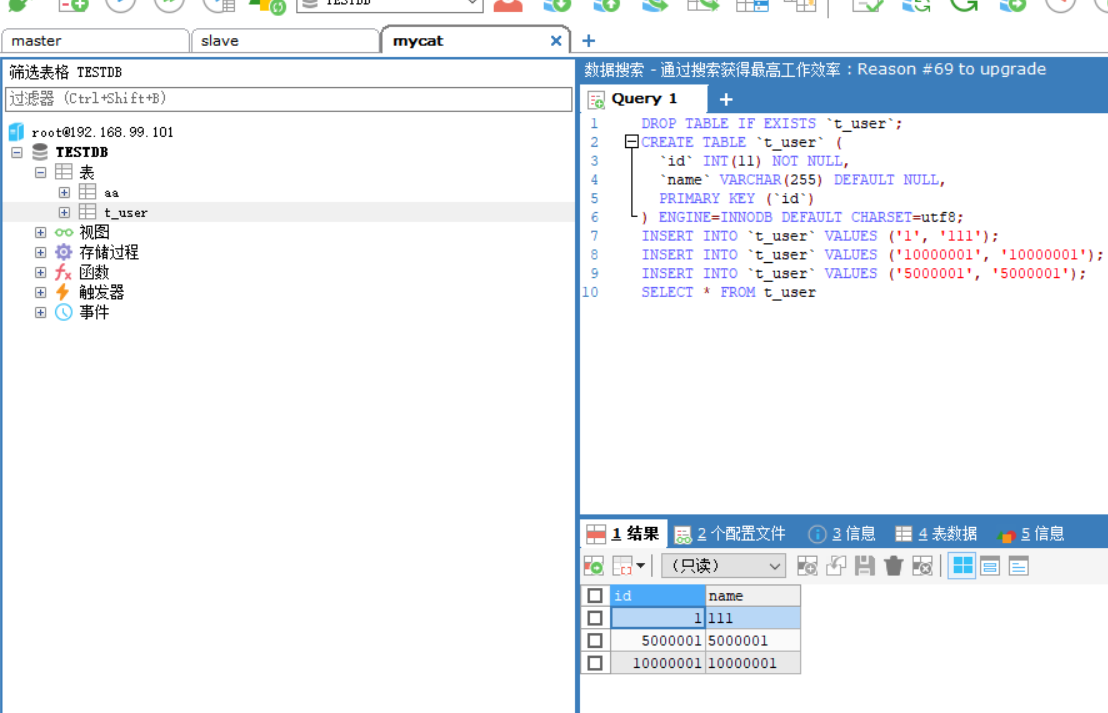Click the reset filter grid icon
Viewport: 1108px width, 713px height.
pos(623,566)
